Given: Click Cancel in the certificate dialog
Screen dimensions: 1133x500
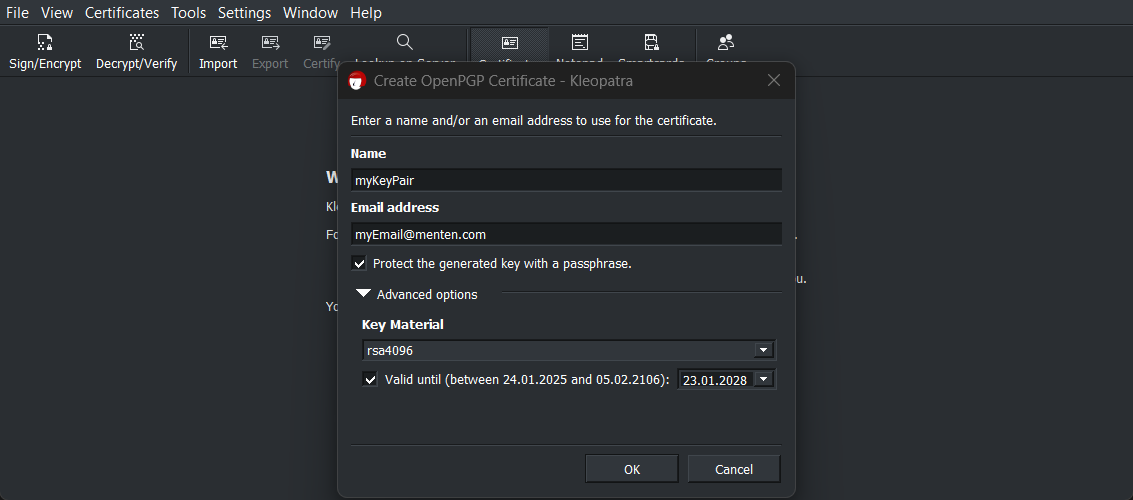Looking at the screenshot, I should (734, 469).
